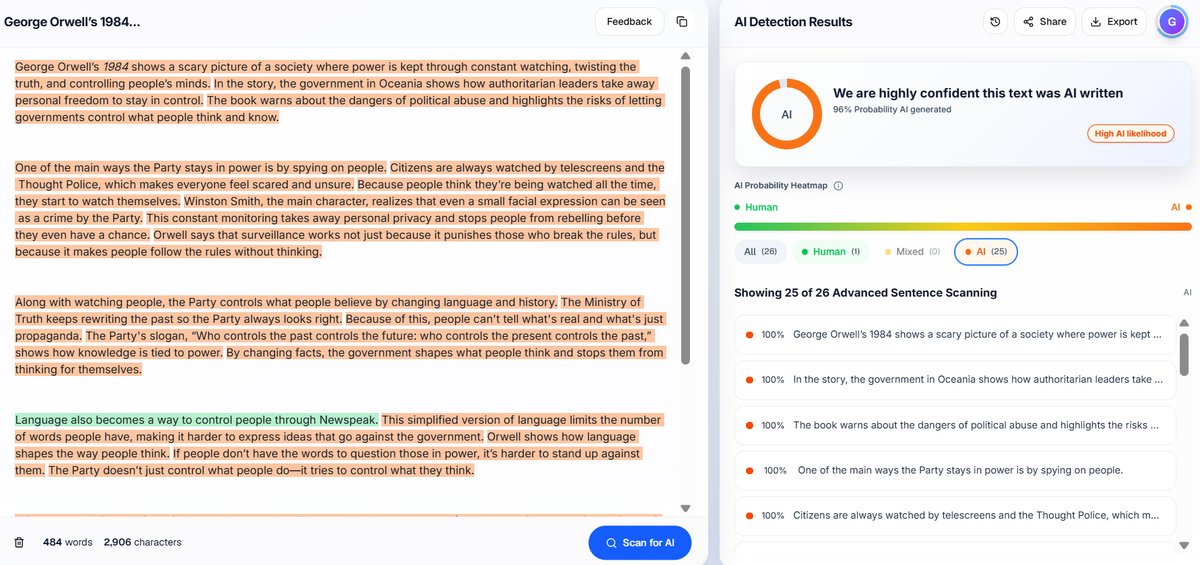Open the scan history clock icon
The height and width of the screenshot is (565, 1200).
point(995,21)
